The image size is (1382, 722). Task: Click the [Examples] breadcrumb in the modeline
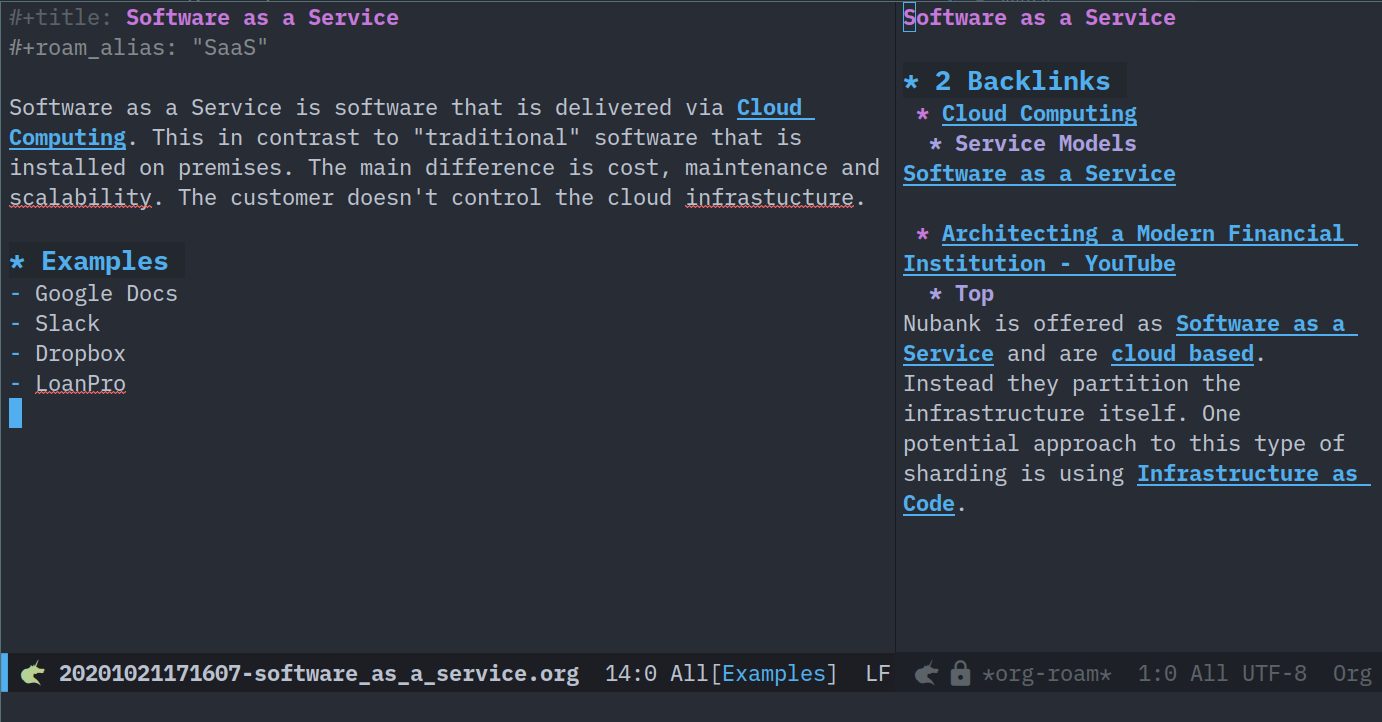(x=775, y=672)
